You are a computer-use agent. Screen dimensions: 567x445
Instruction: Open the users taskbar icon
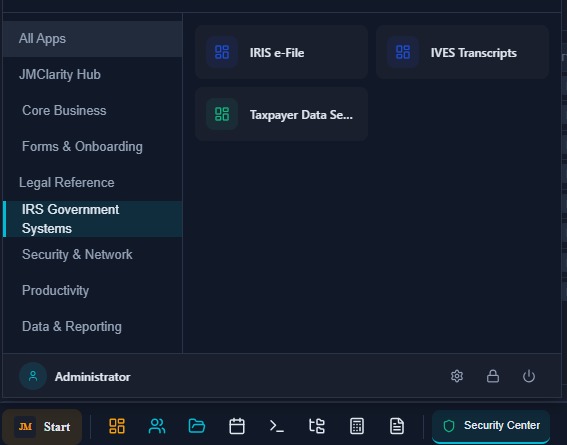click(x=157, y=426)
